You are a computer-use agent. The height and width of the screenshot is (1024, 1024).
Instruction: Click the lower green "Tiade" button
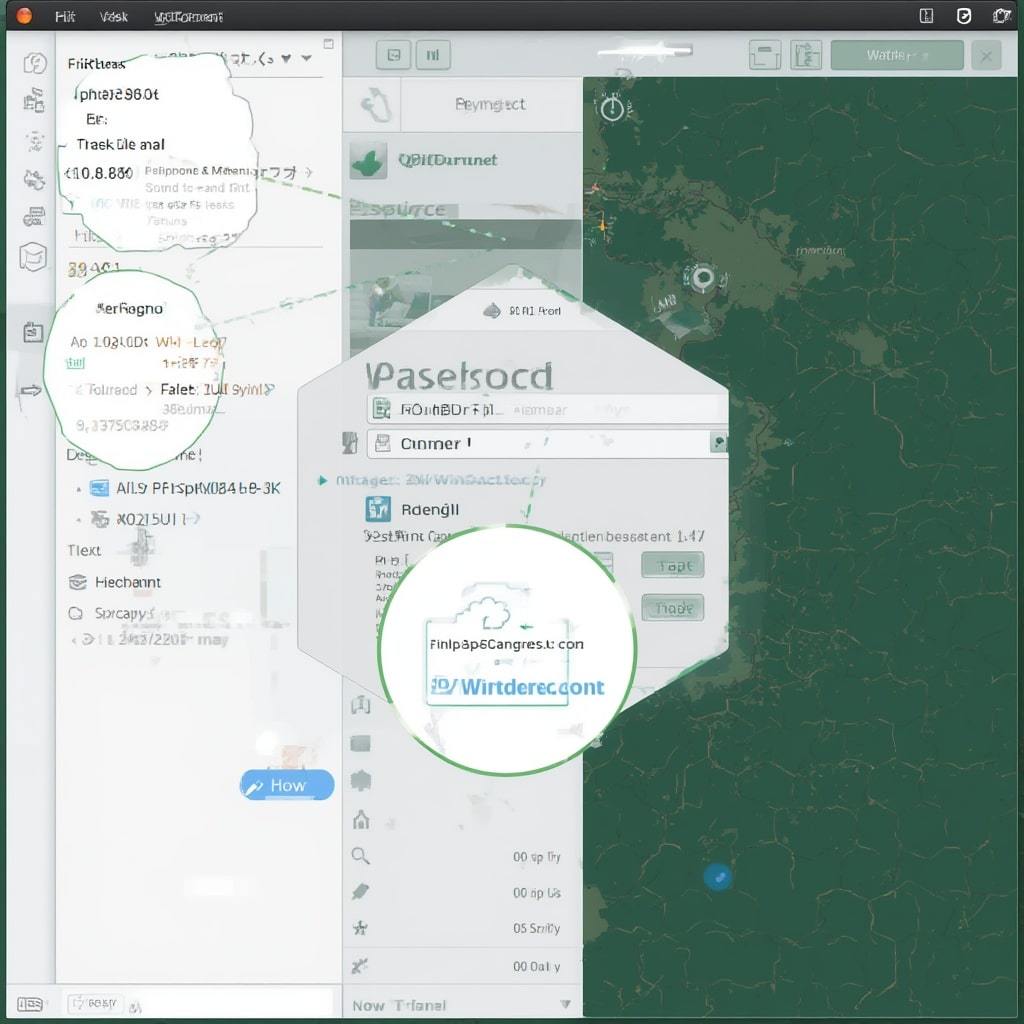pyautogui.click(x=673, y=608)
